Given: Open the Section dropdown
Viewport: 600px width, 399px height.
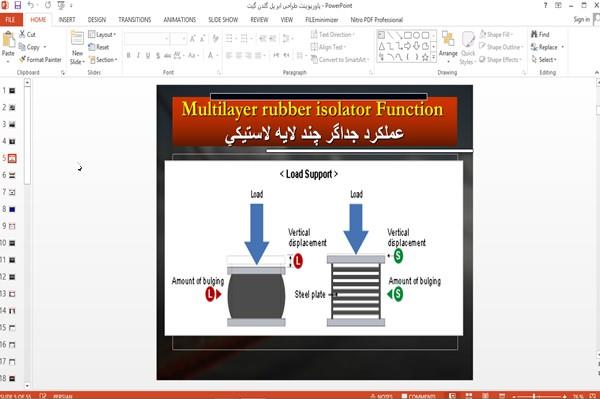Looking at the screenshot, I should point(103,60).
